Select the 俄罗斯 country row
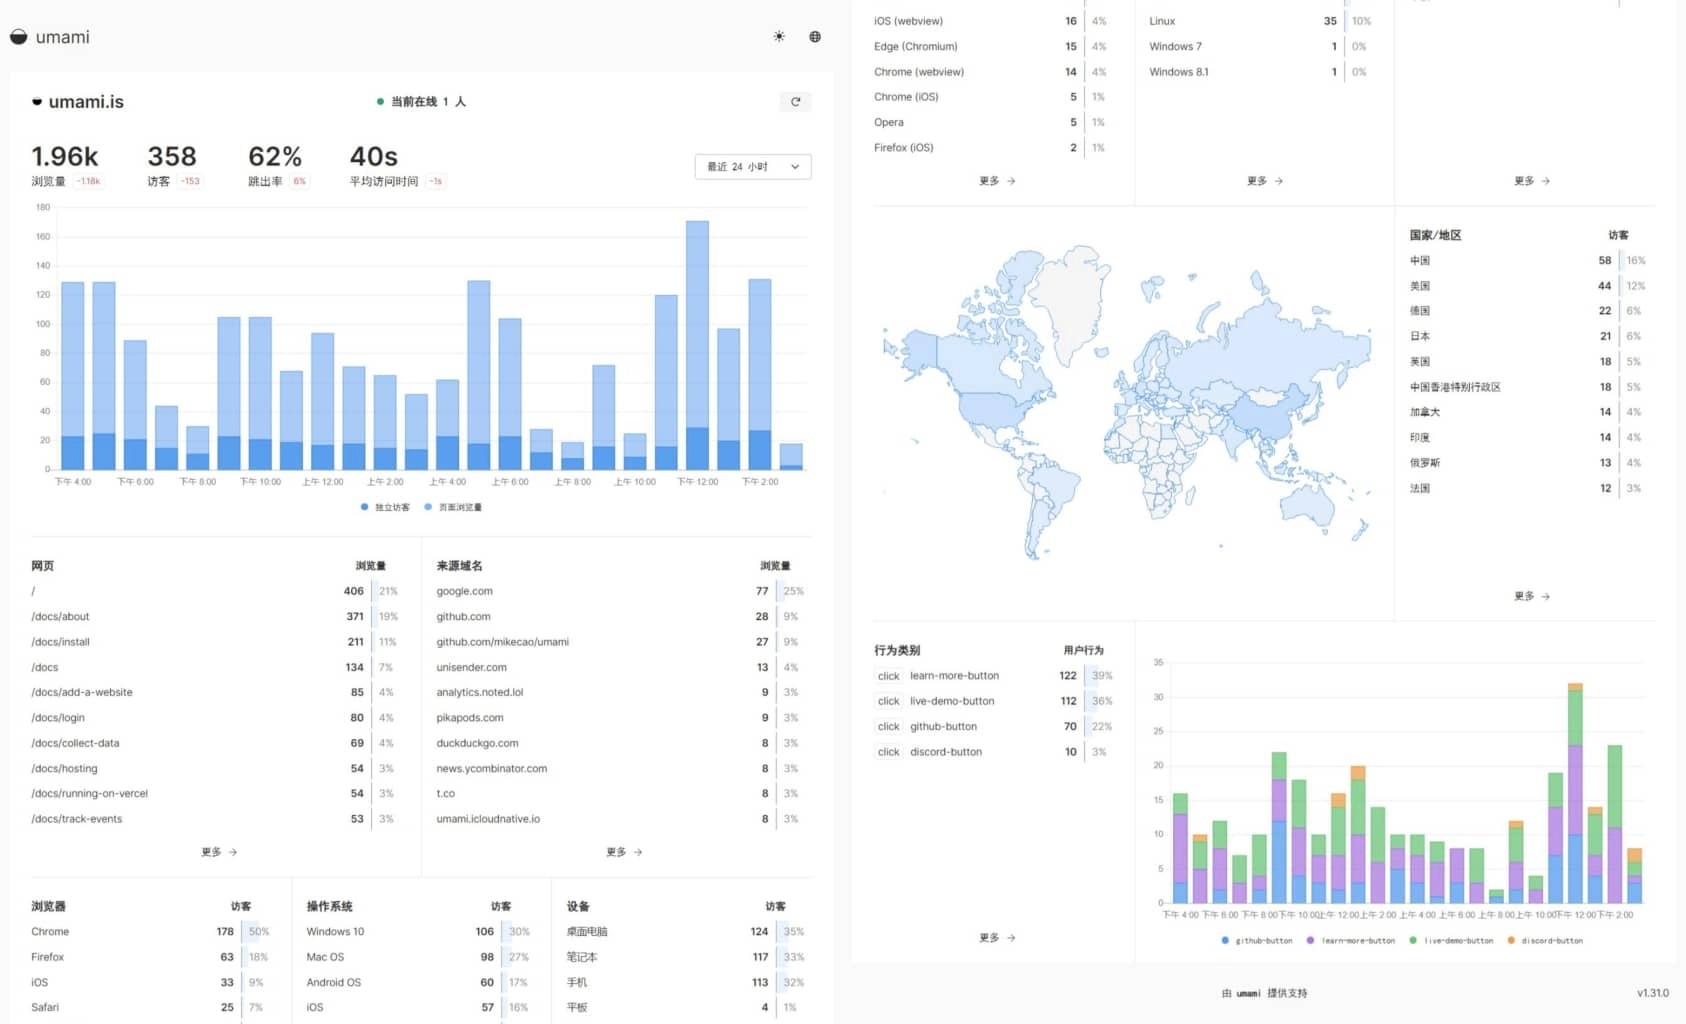The height and width of the screenshot is (1024, 1686). (1528, 463)
